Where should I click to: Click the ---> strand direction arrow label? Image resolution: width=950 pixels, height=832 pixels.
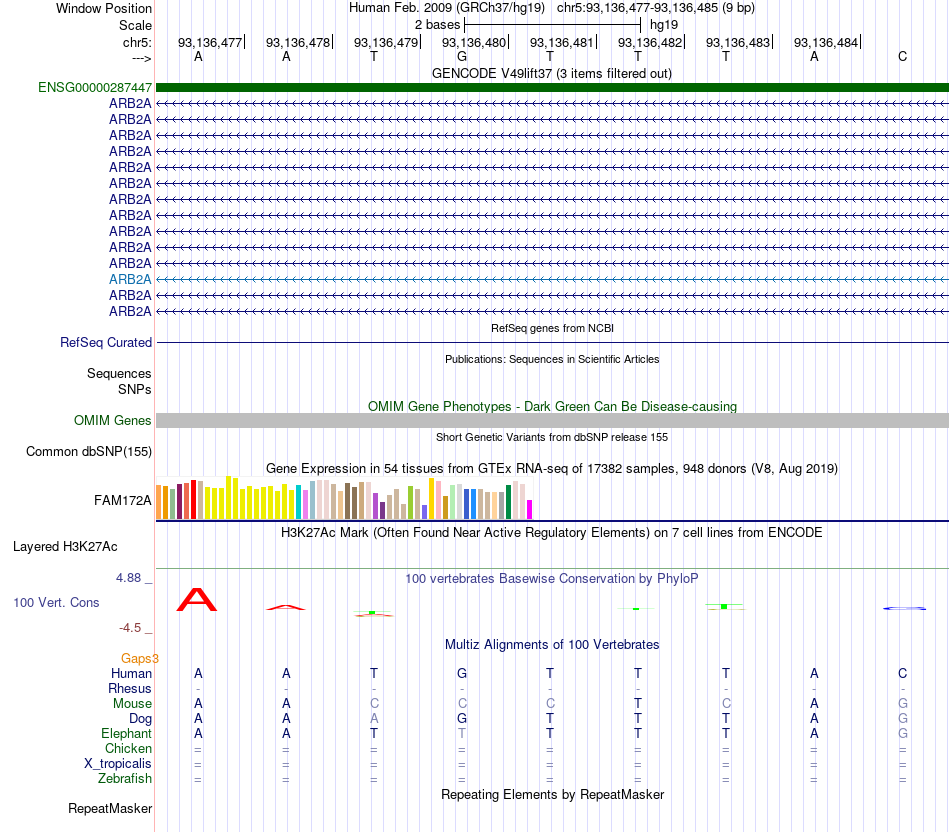pos(142,58)
